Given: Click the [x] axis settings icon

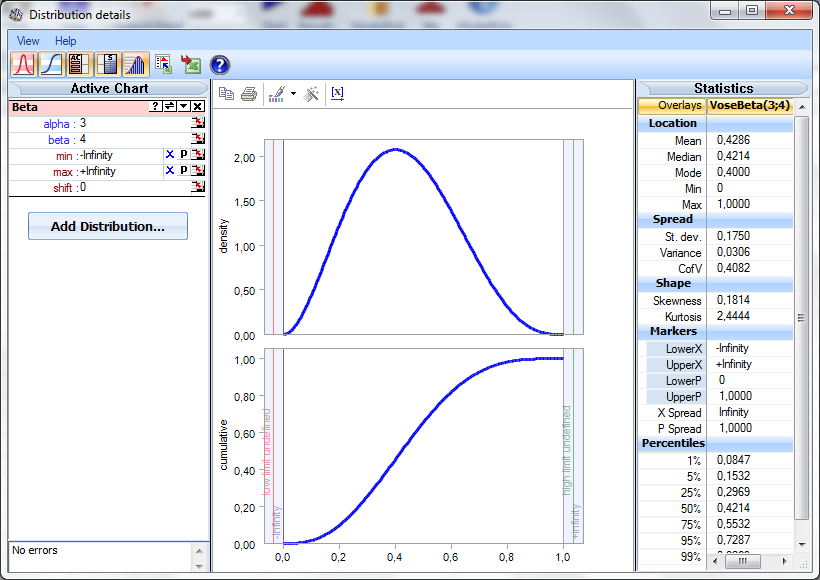Looking at the screenshot, I should point(337,93).
